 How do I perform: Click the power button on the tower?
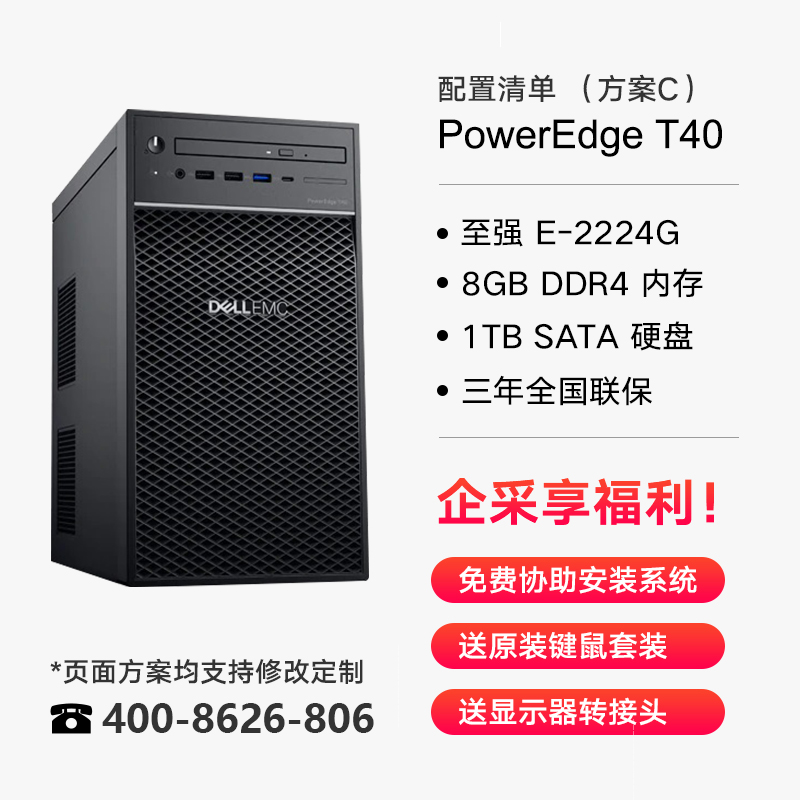pyautogui.click(x=156, y=144)
